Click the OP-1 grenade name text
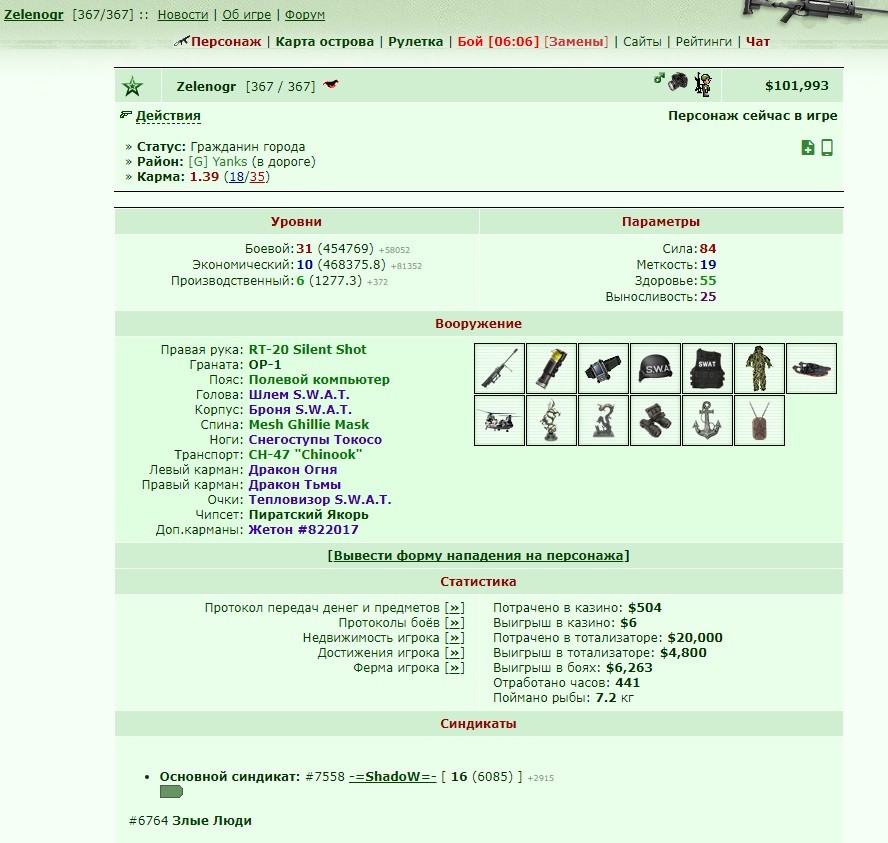This screenshot has height=843, width=888. (x=265, y=365)
